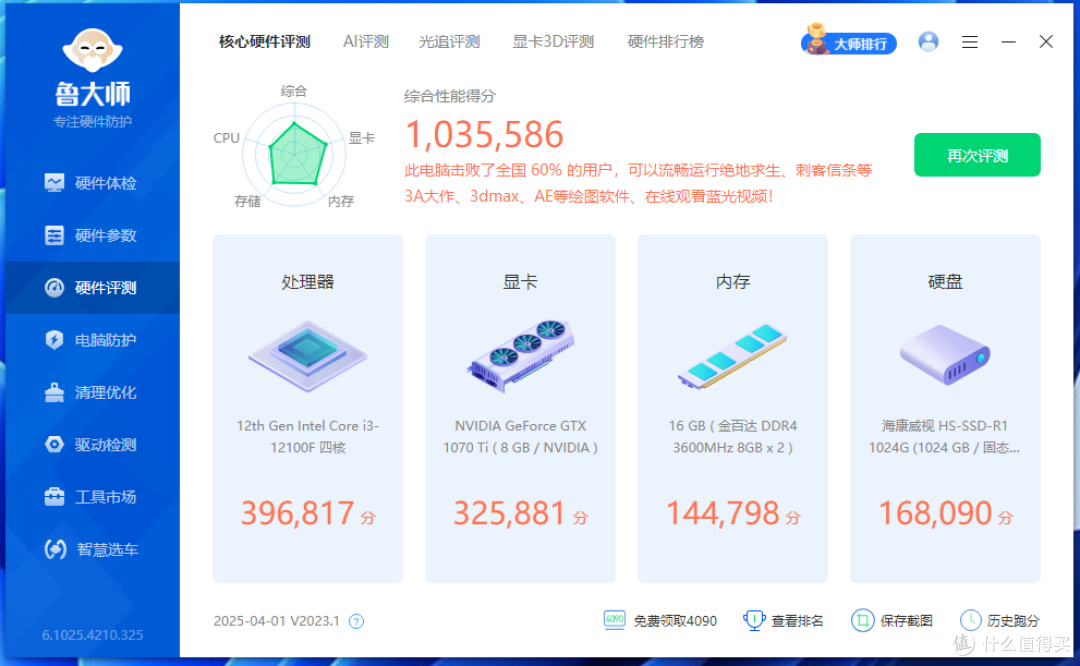Switch to the AI评测 tab
Image resolution: width=1080 pixels, height=666 pixels.
coord(366,42)
